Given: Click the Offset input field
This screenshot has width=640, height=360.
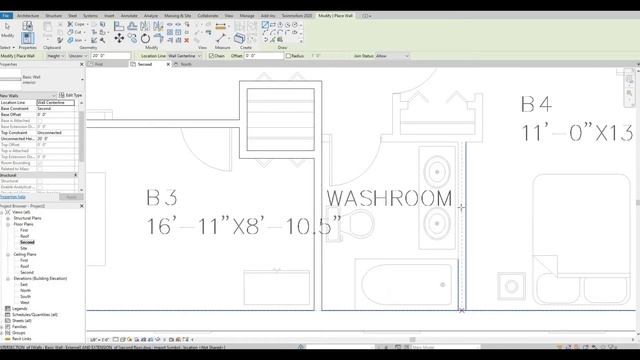Looking at the screenshot, I should tap(264, 56).
